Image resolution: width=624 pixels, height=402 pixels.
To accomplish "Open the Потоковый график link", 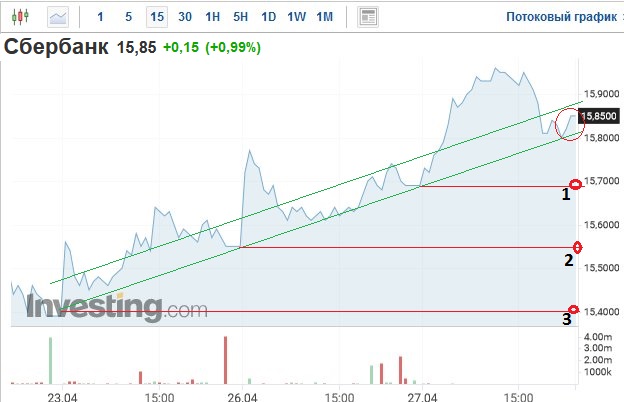I will pos(561,17).
